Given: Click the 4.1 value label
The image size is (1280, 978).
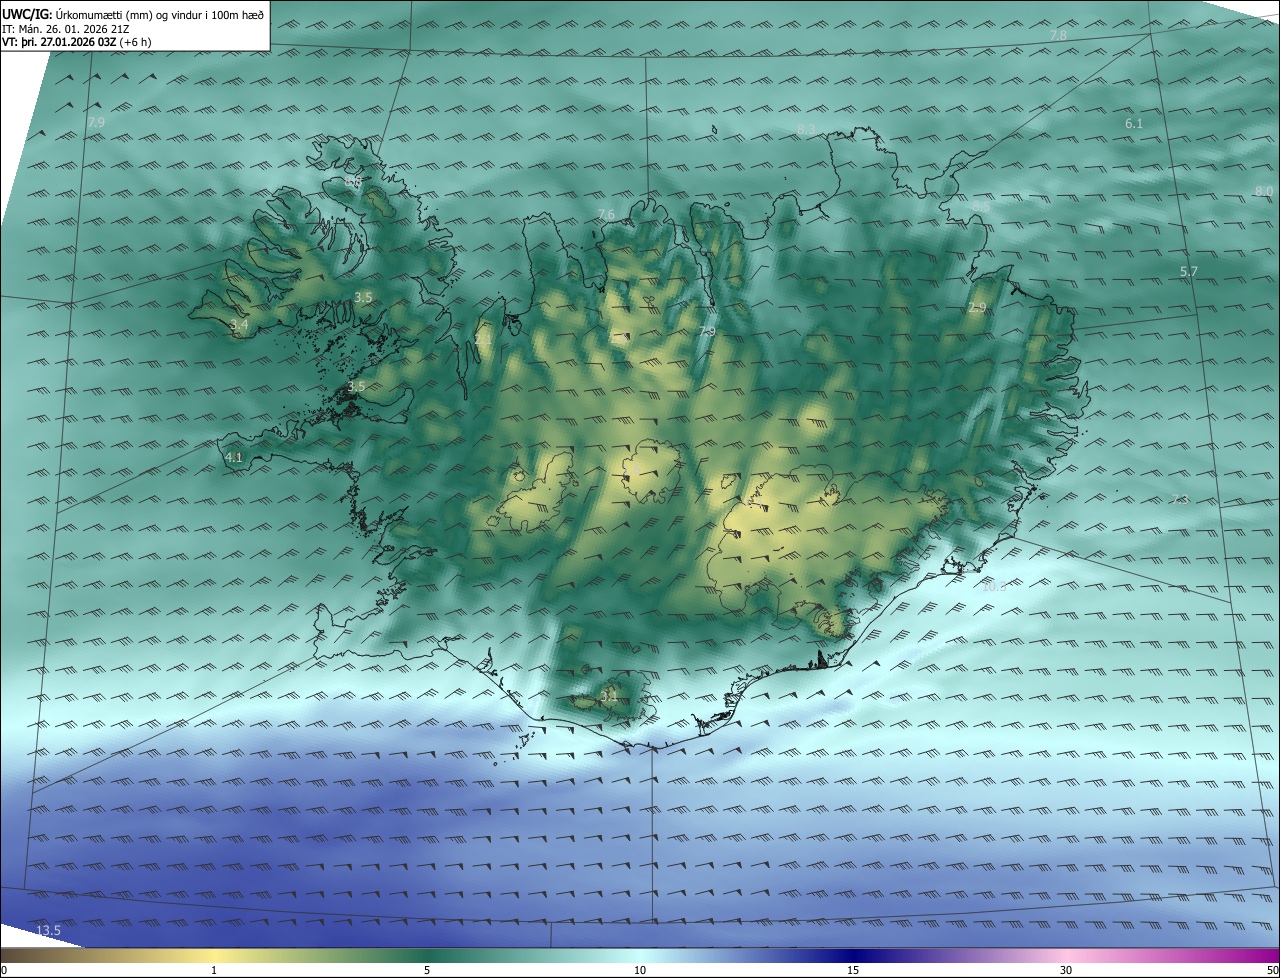Looking at the screenshot, I should point(234,457).
